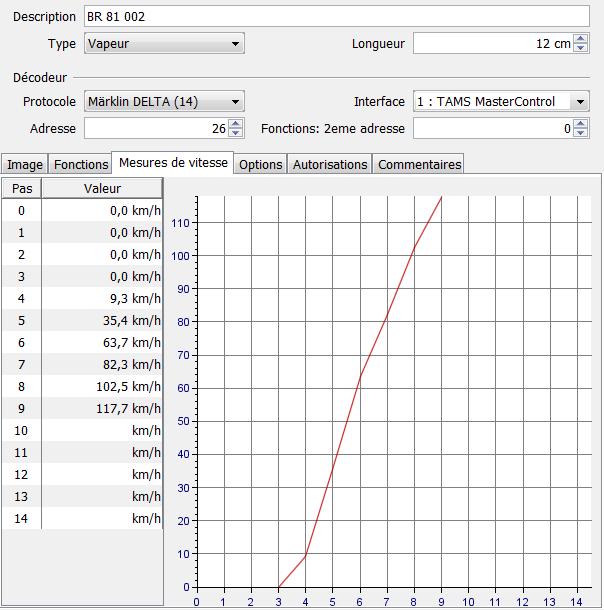The height and width of the screenshot is (610, 604).
Task: Increase the 2eme adresse value
Action: click(x=582, y=123)
